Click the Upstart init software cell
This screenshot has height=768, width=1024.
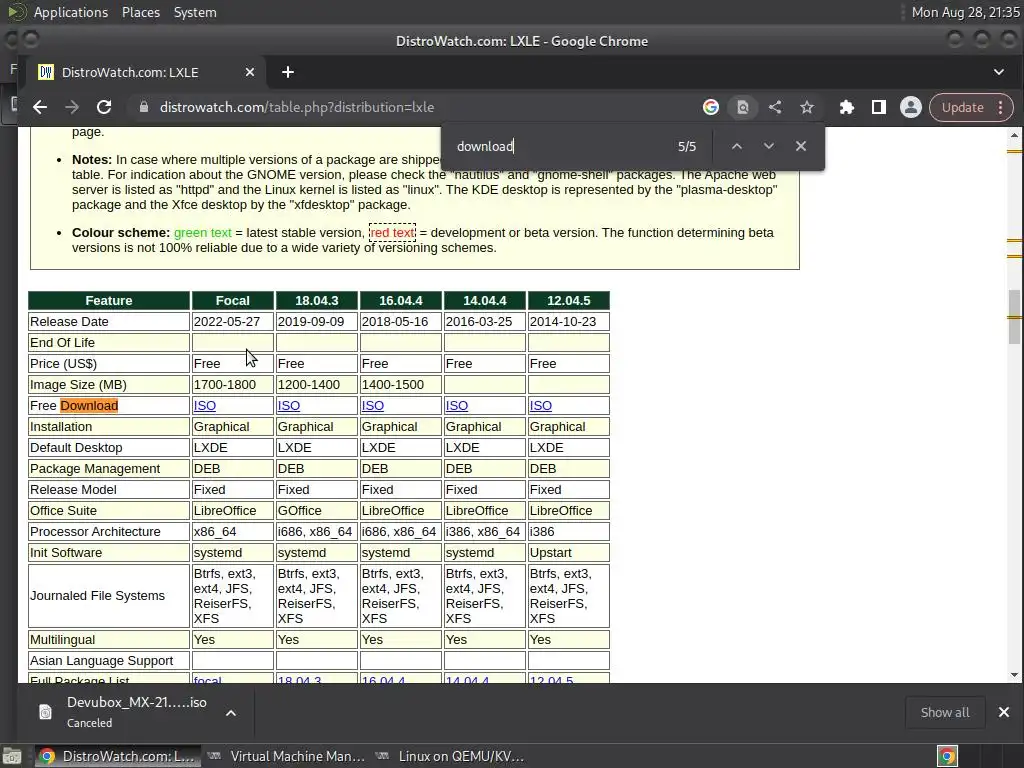click(x=569, y=552)
